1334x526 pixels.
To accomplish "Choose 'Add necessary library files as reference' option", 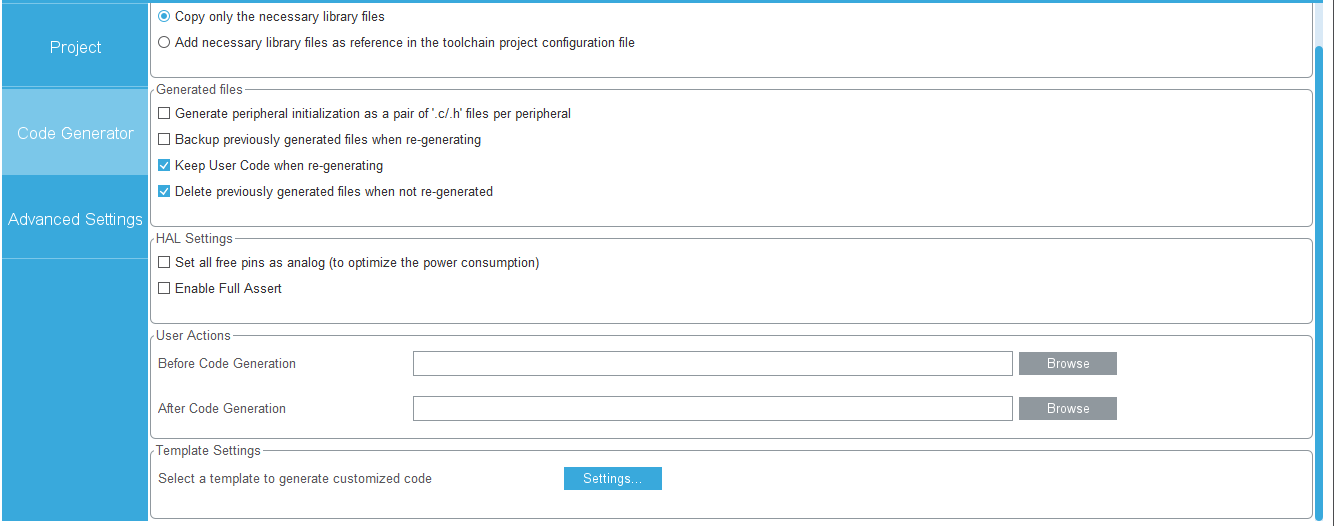I will [164, 43].
